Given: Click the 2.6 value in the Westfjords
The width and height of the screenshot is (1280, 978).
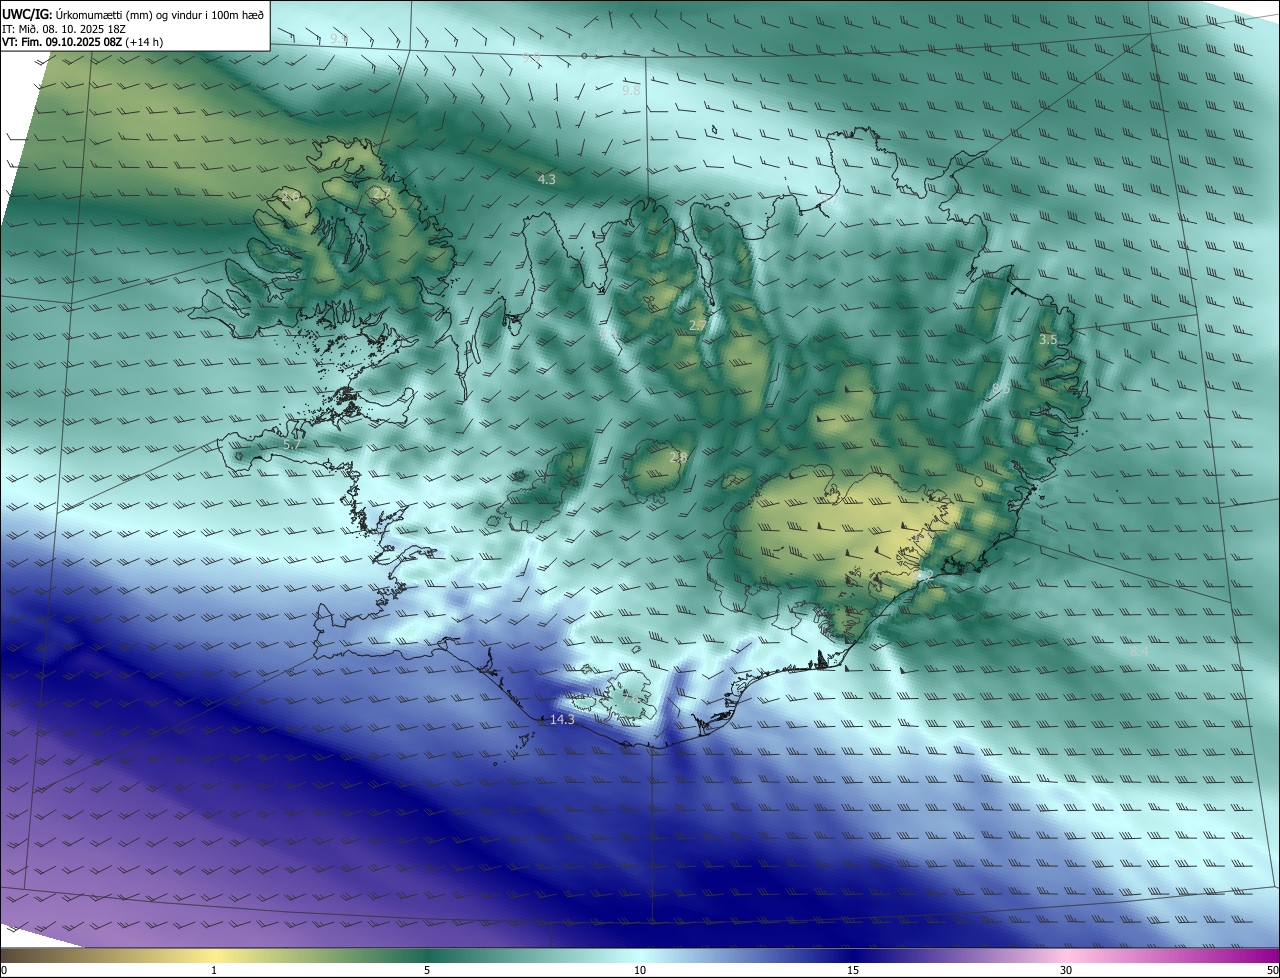Looking at the screenshot, I should tap(289, 197).
